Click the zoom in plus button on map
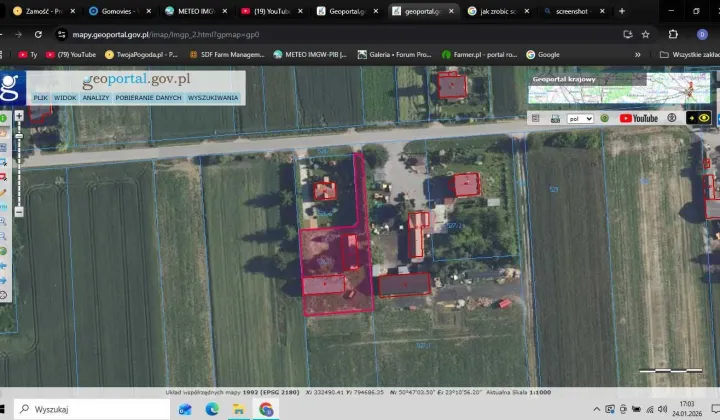 pyautogui.click(x=19, y=116)
